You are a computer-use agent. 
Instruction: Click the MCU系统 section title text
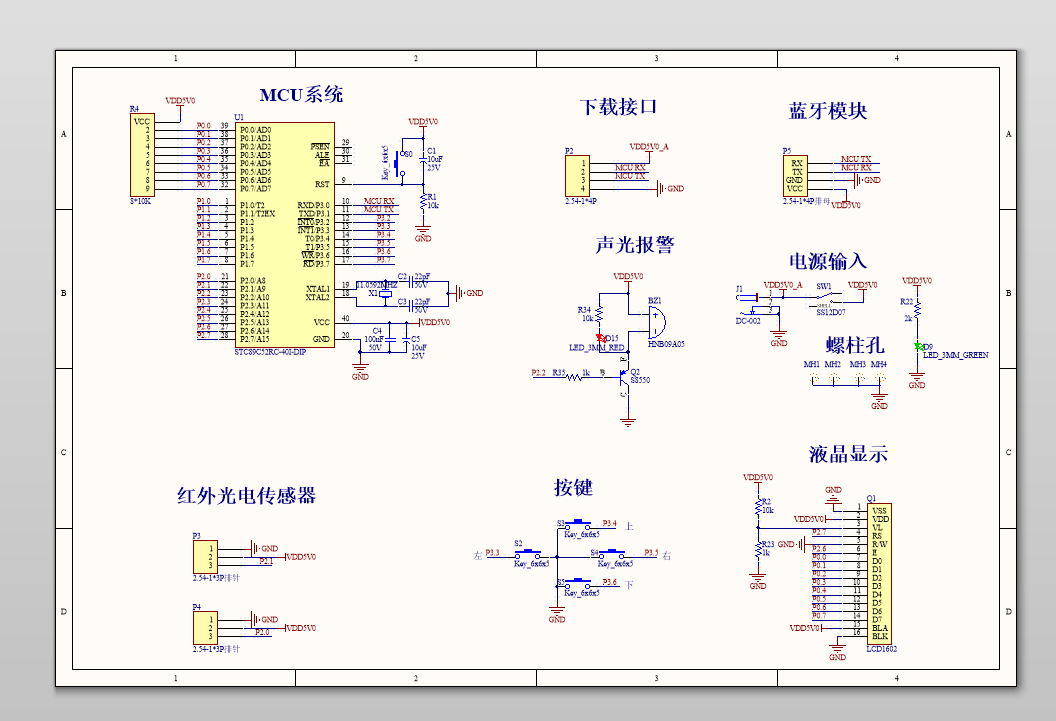(302, 95)
